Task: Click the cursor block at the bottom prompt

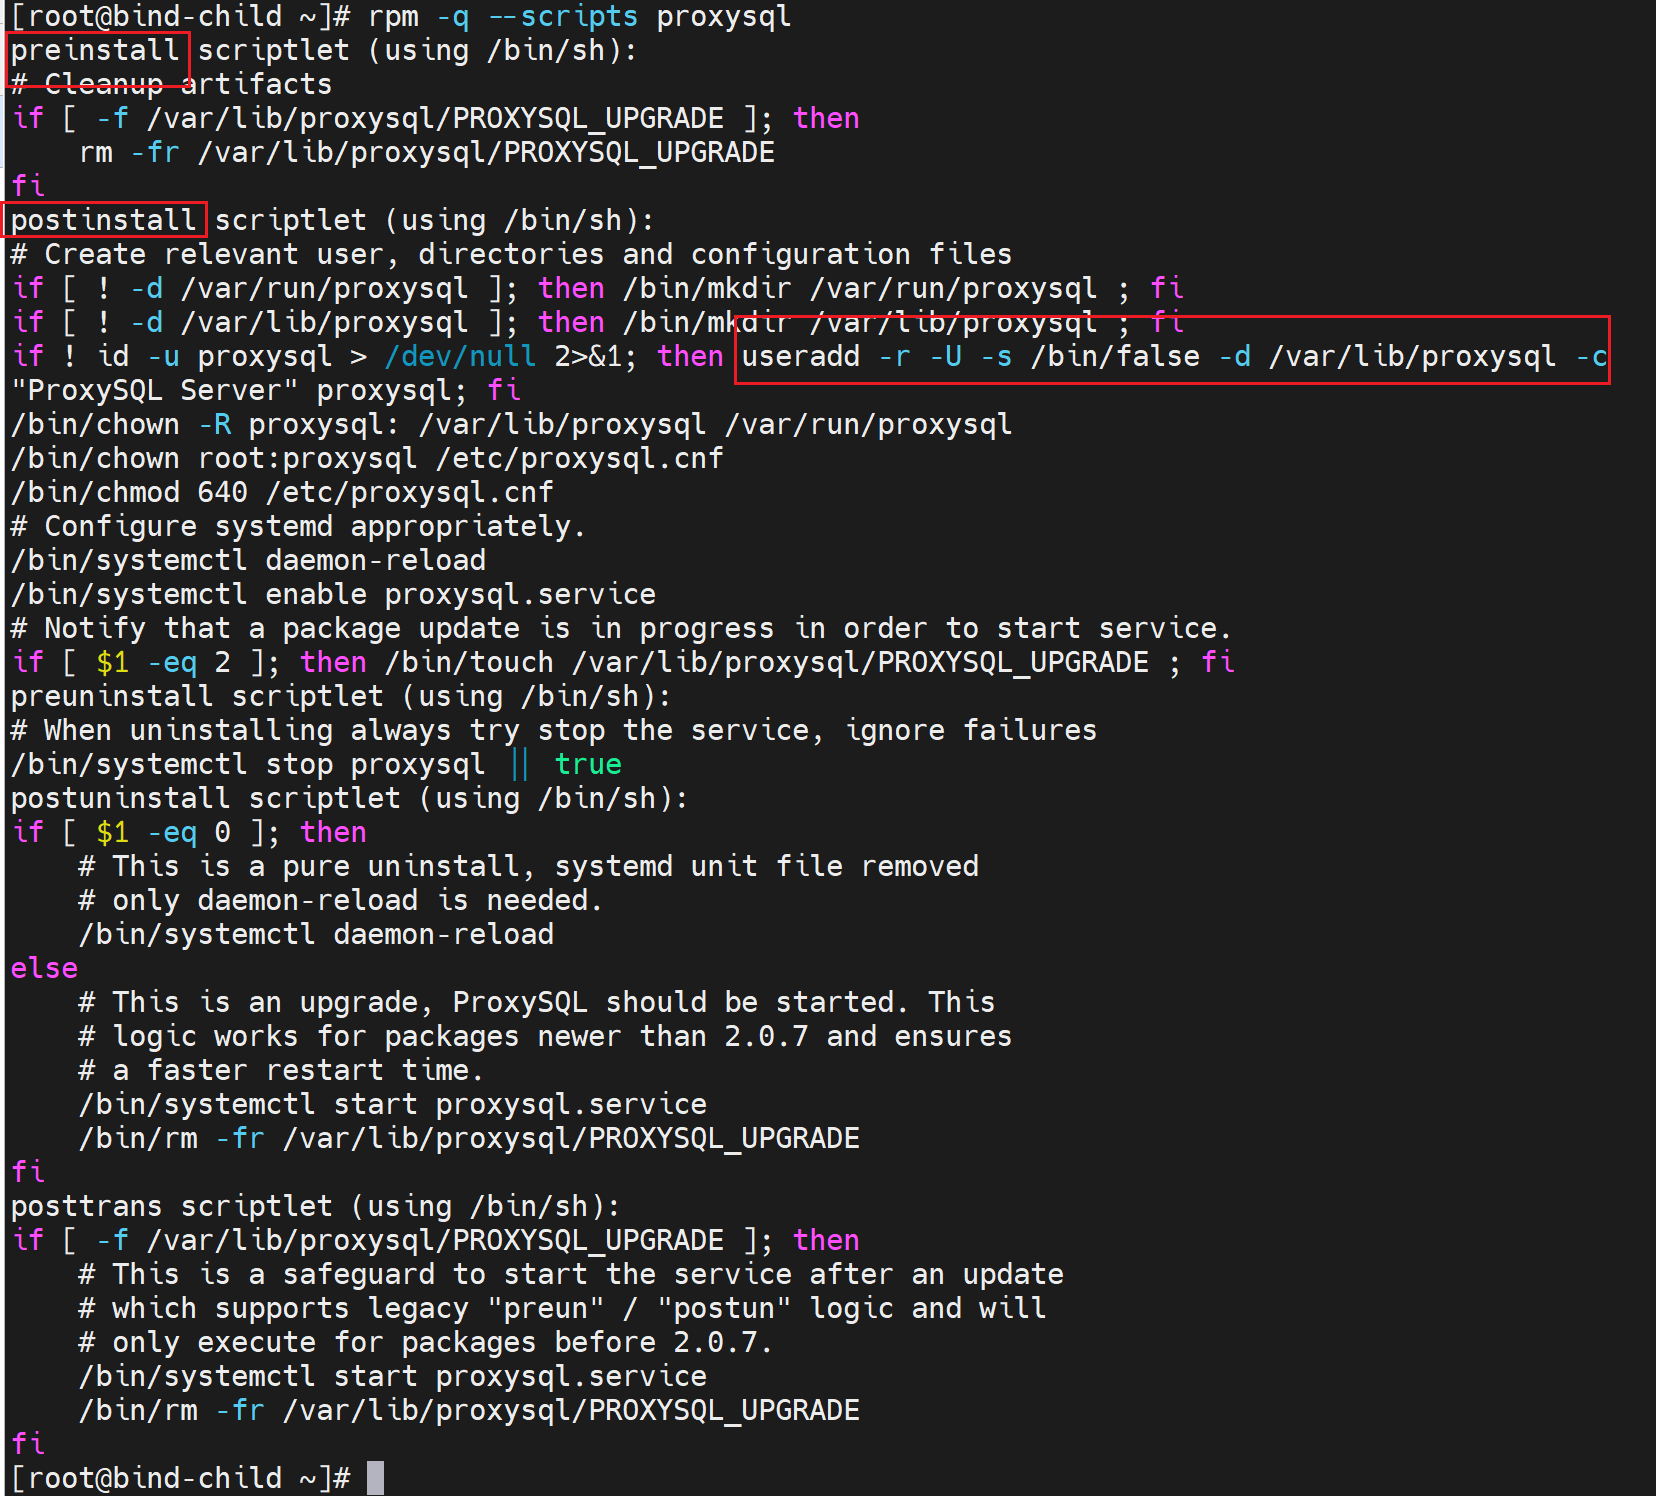Action: (375, 1478)
